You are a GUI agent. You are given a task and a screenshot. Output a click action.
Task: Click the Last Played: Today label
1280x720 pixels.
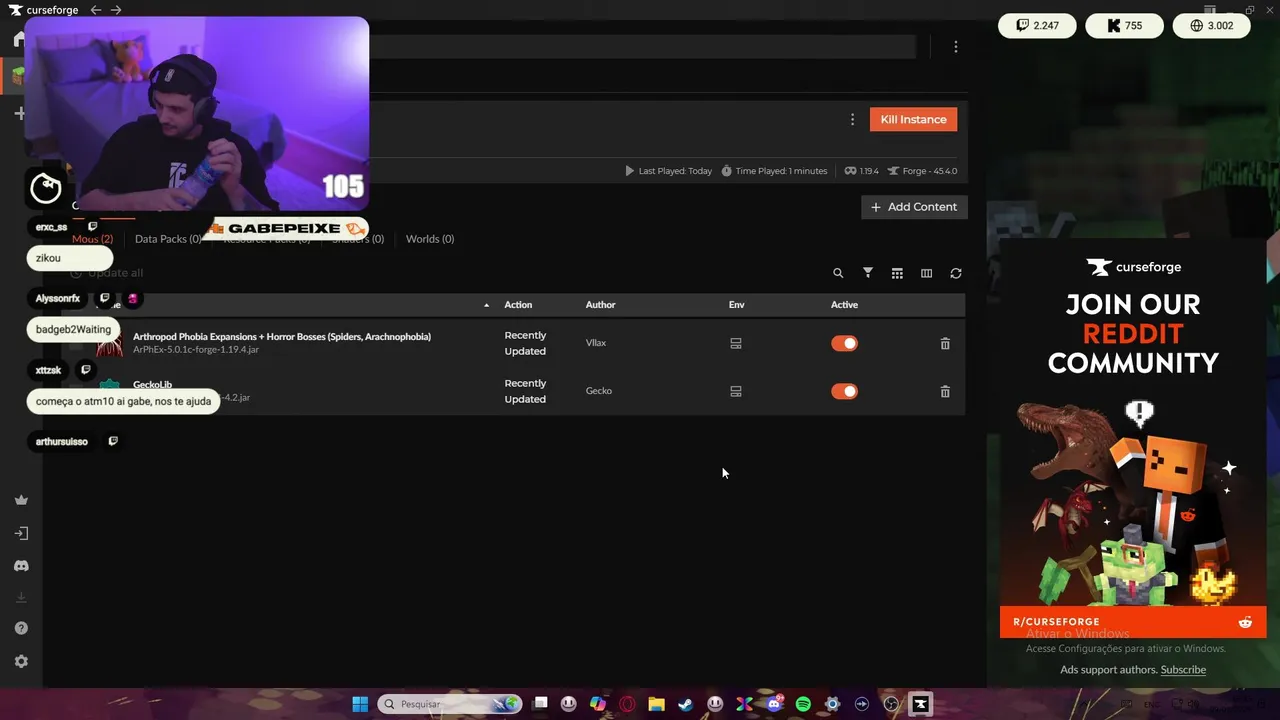(668, 171)
